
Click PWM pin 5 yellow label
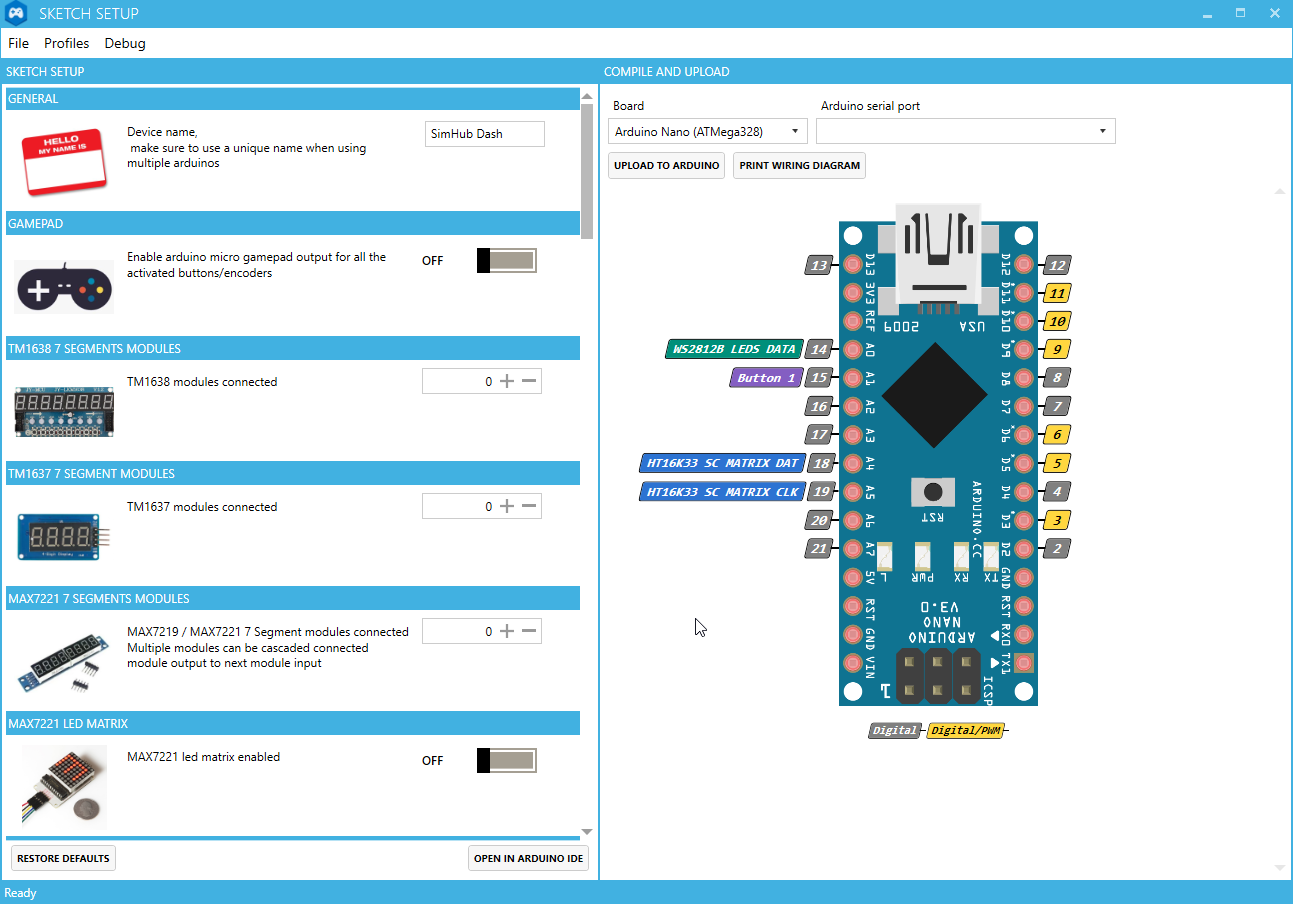1057,463
